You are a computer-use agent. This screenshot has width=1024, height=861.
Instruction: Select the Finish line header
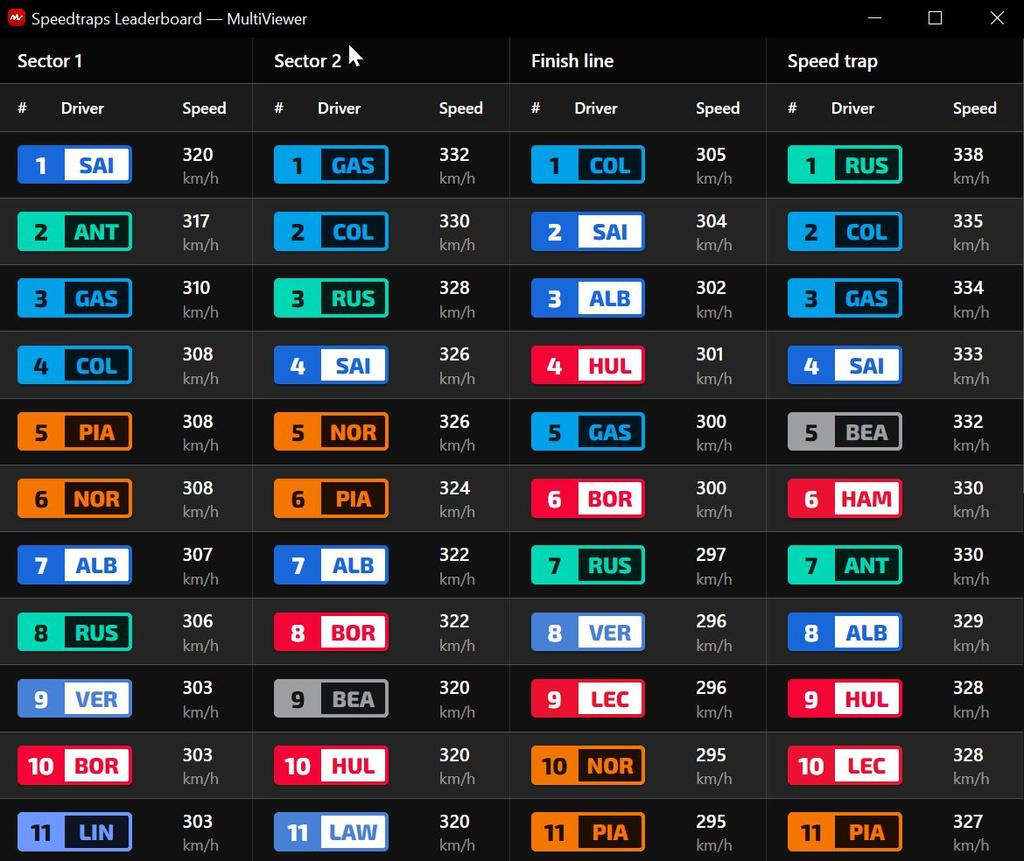572,61
